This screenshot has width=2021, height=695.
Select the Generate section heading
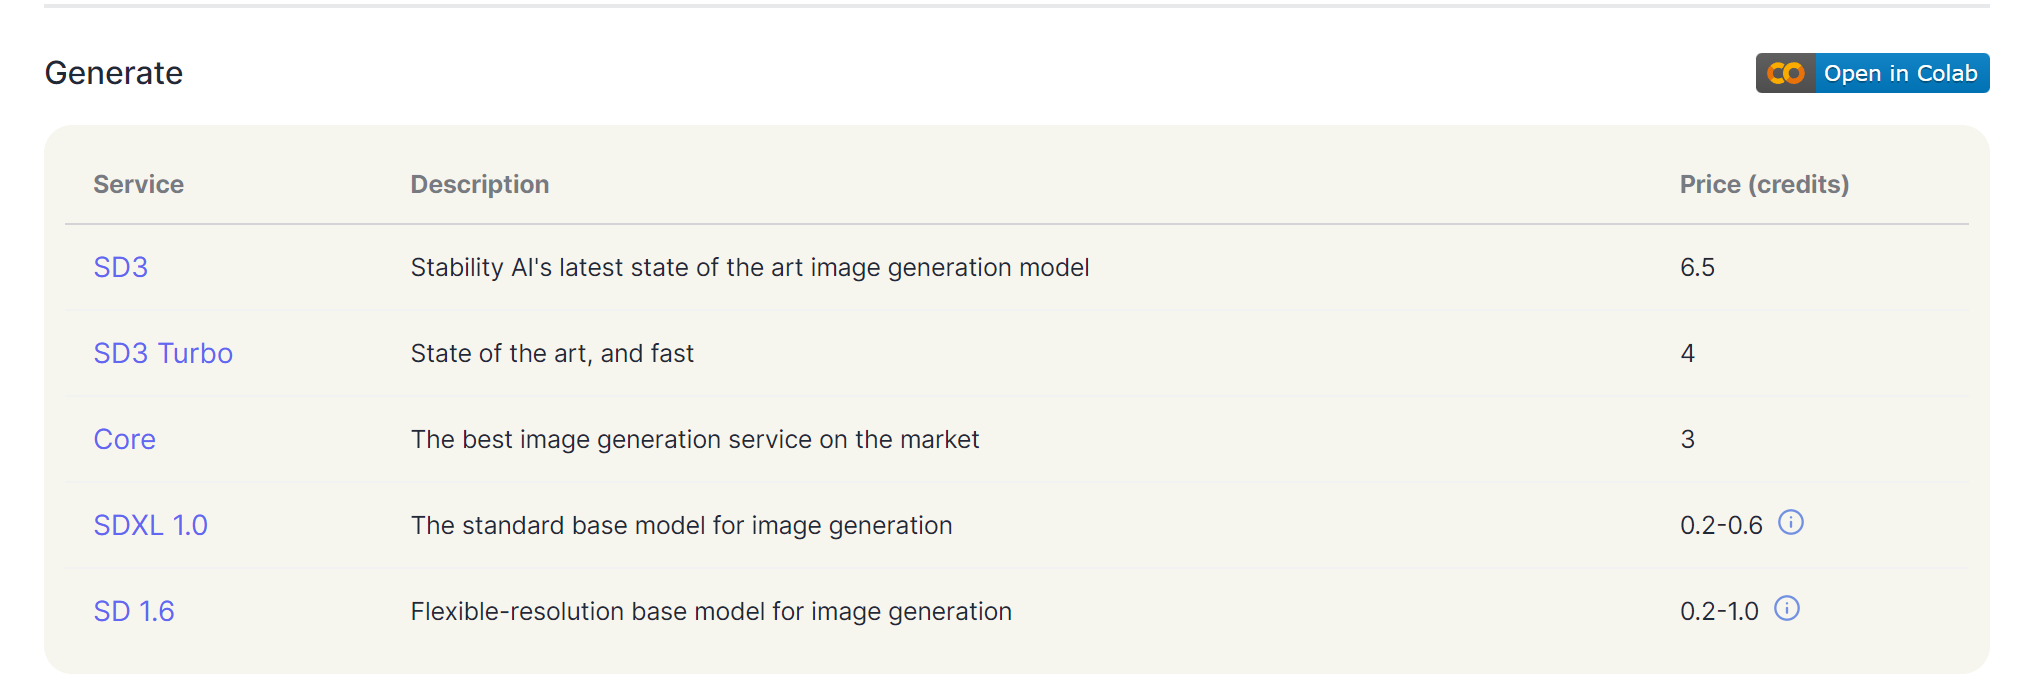click(x=114, y=73)
